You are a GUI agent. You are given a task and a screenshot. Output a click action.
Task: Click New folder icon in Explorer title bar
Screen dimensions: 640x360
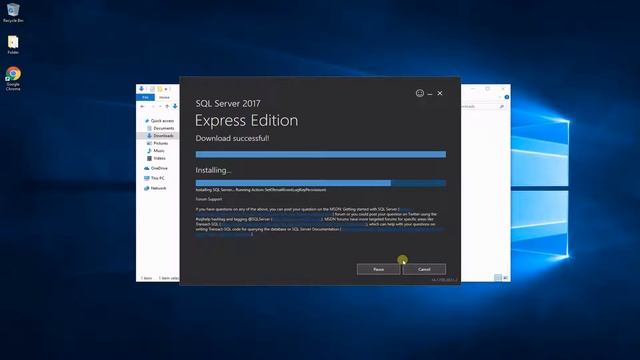[x=160, y=89]
